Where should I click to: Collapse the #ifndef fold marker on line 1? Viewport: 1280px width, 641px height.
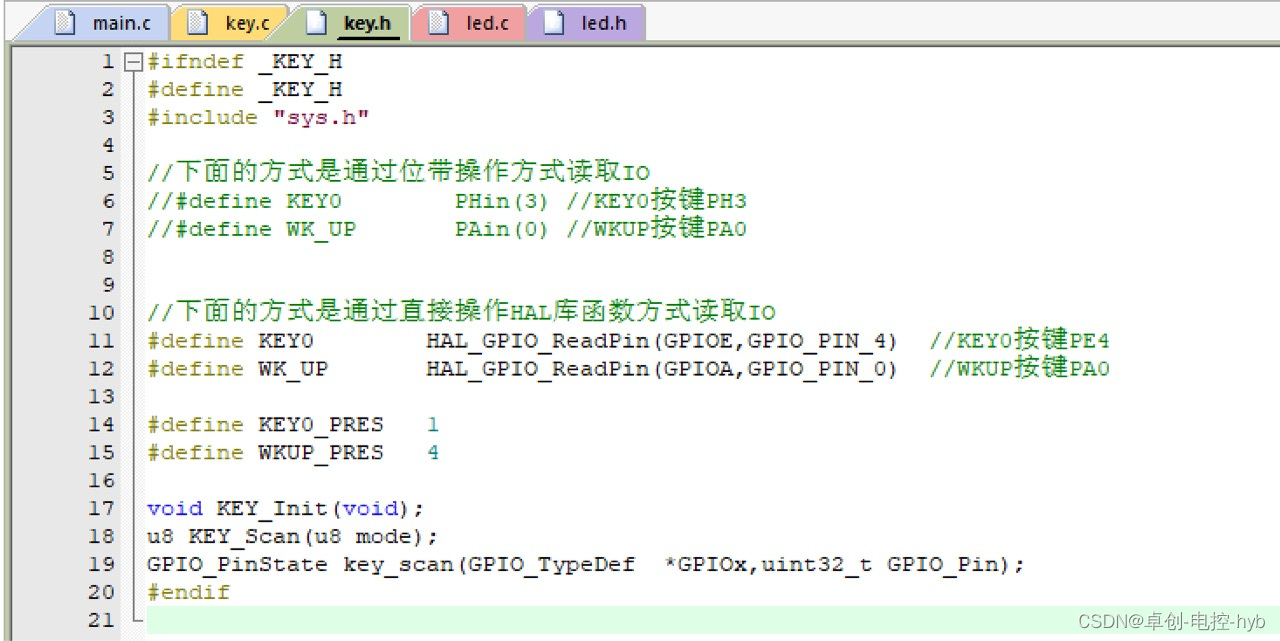[x=133, y=62]
